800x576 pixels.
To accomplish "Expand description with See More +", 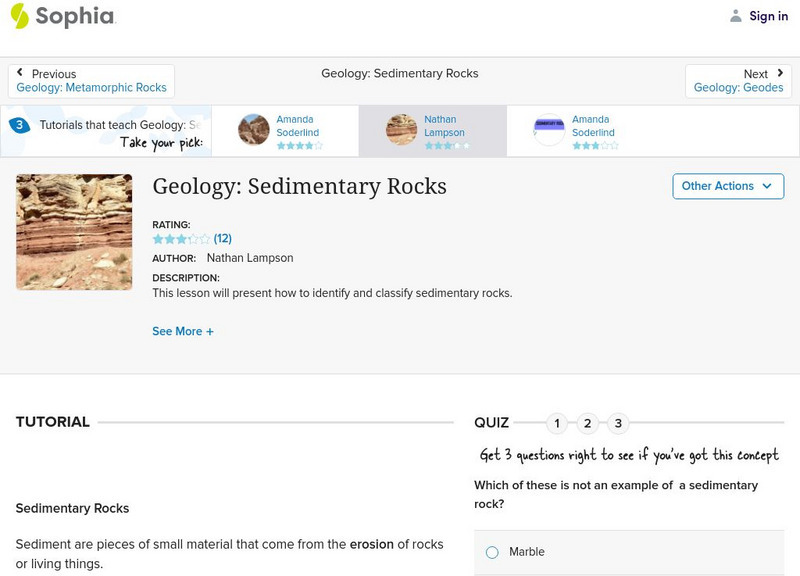I will [183, 331].
